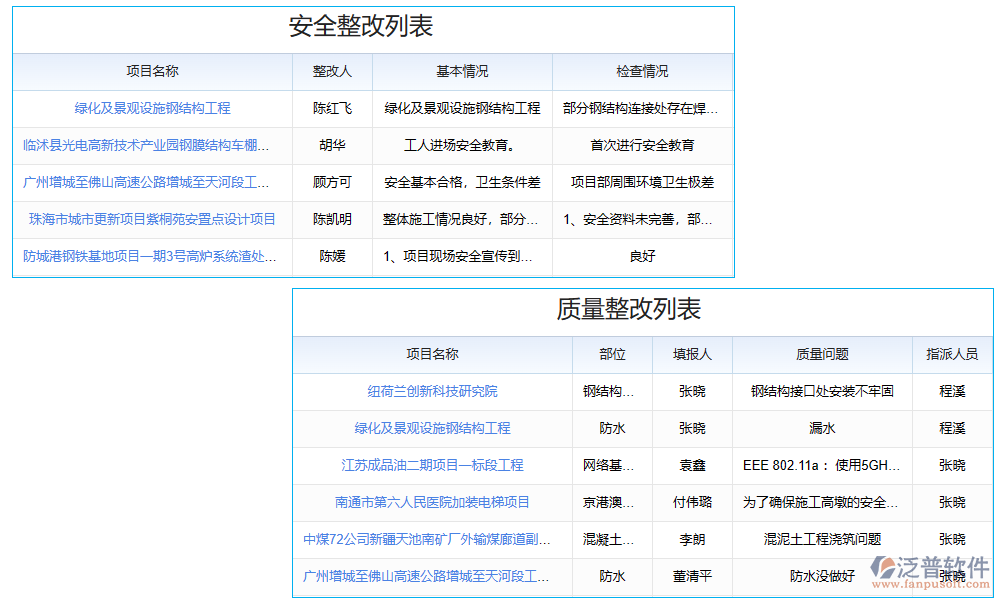
Task: Sort by the 项目名称 column header
Action: pos(151,71)
